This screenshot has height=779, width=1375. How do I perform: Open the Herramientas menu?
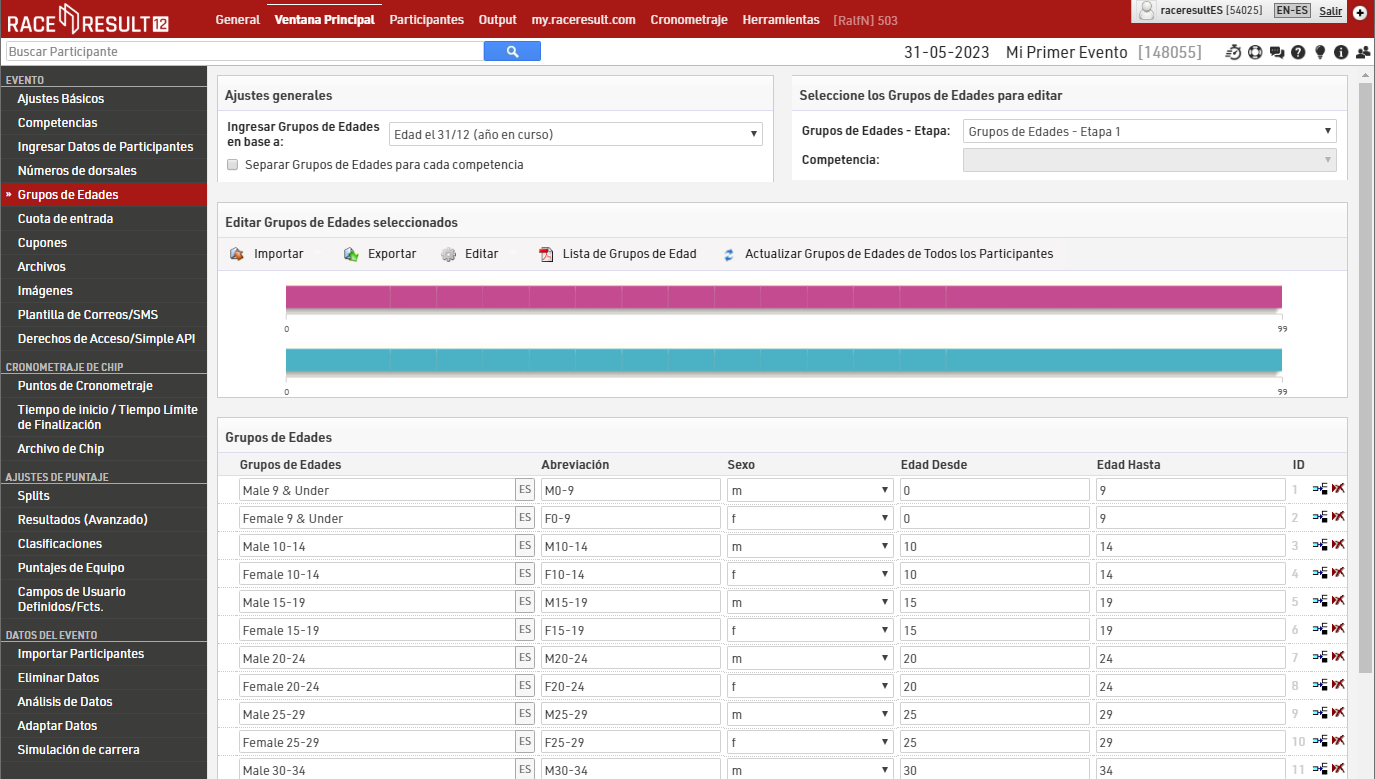coord(781,19)
